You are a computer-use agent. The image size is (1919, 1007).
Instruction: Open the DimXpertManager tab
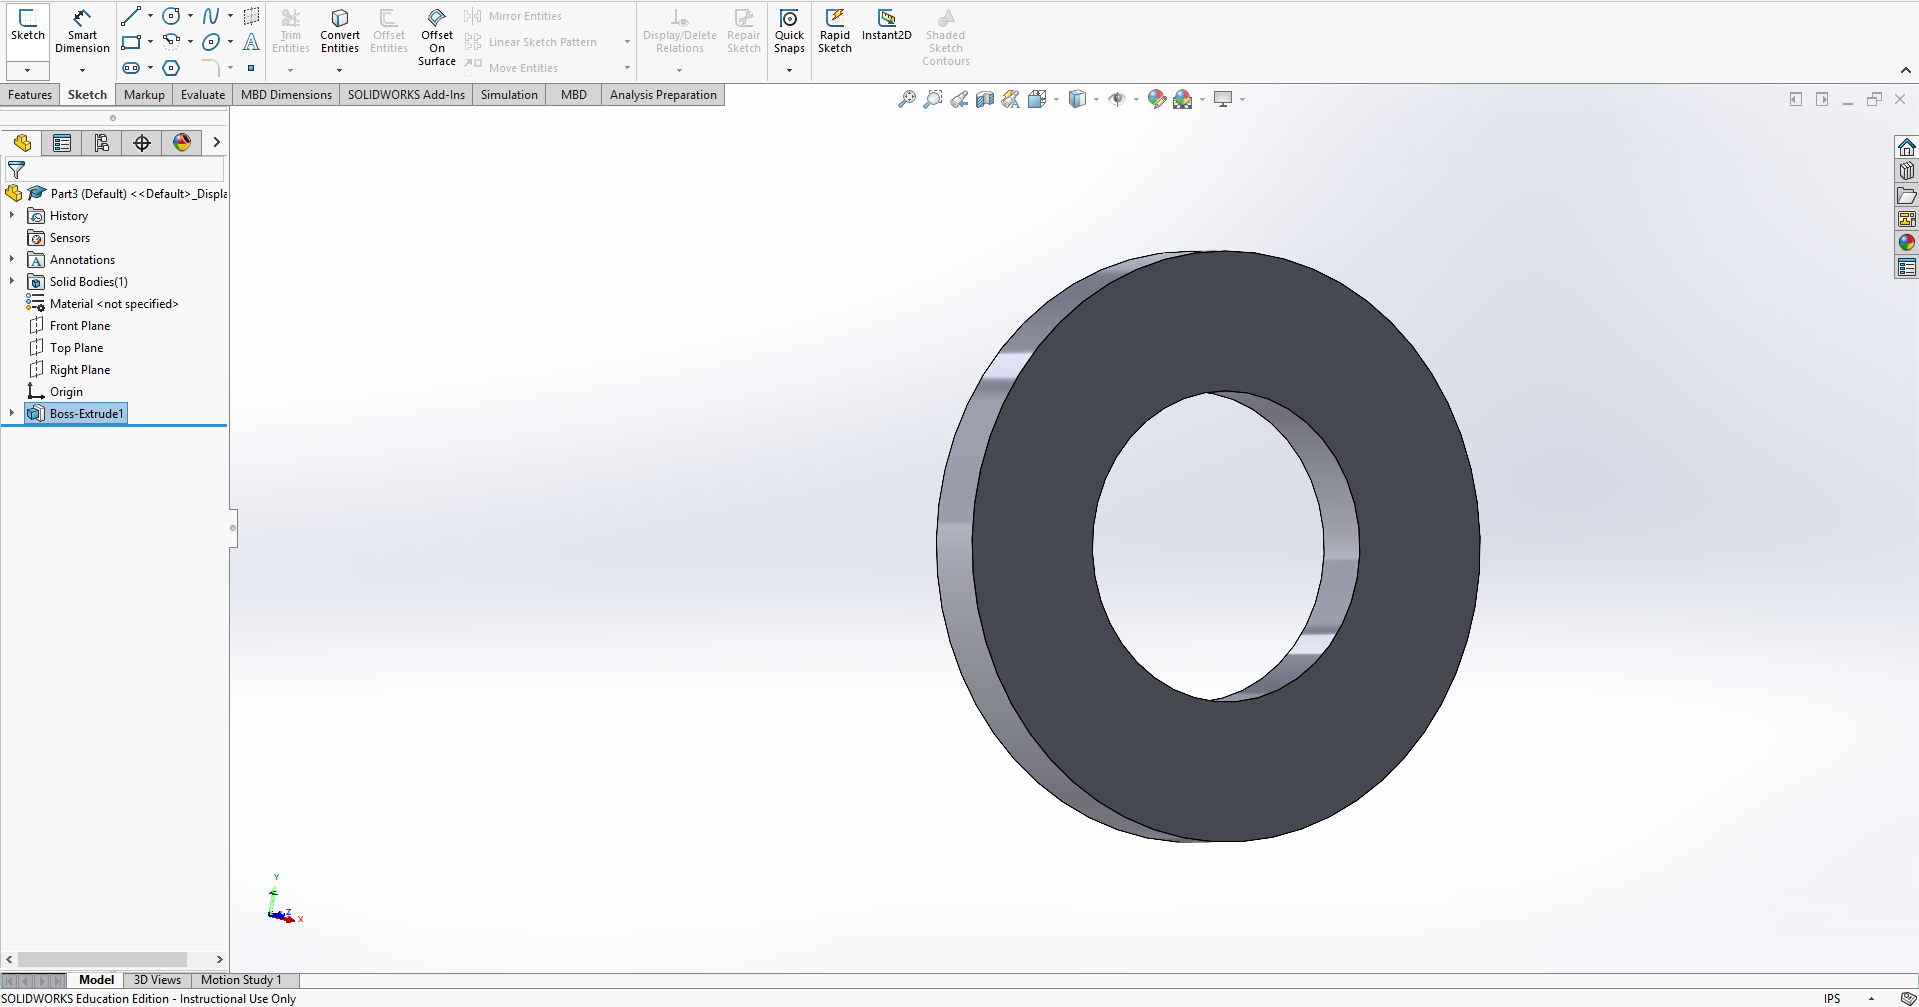[x=142, y=143]
